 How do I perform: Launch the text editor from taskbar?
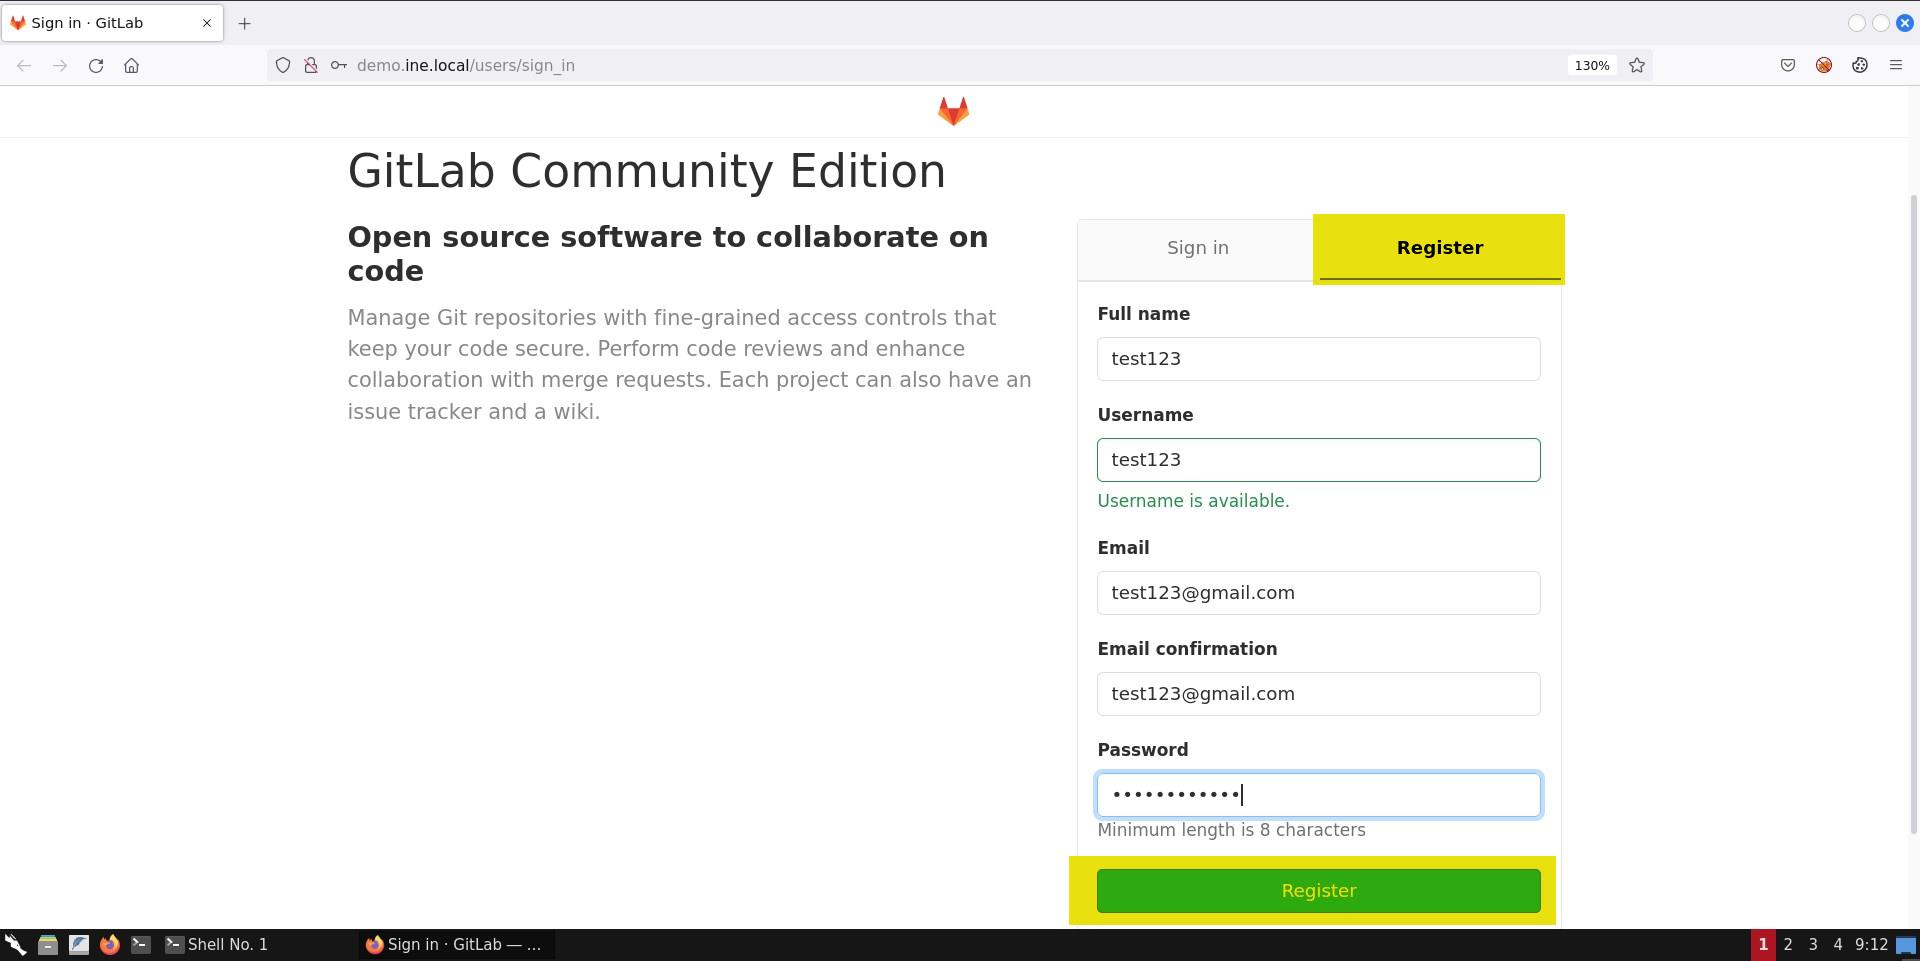pyautogui.click(x=79, y=944)
